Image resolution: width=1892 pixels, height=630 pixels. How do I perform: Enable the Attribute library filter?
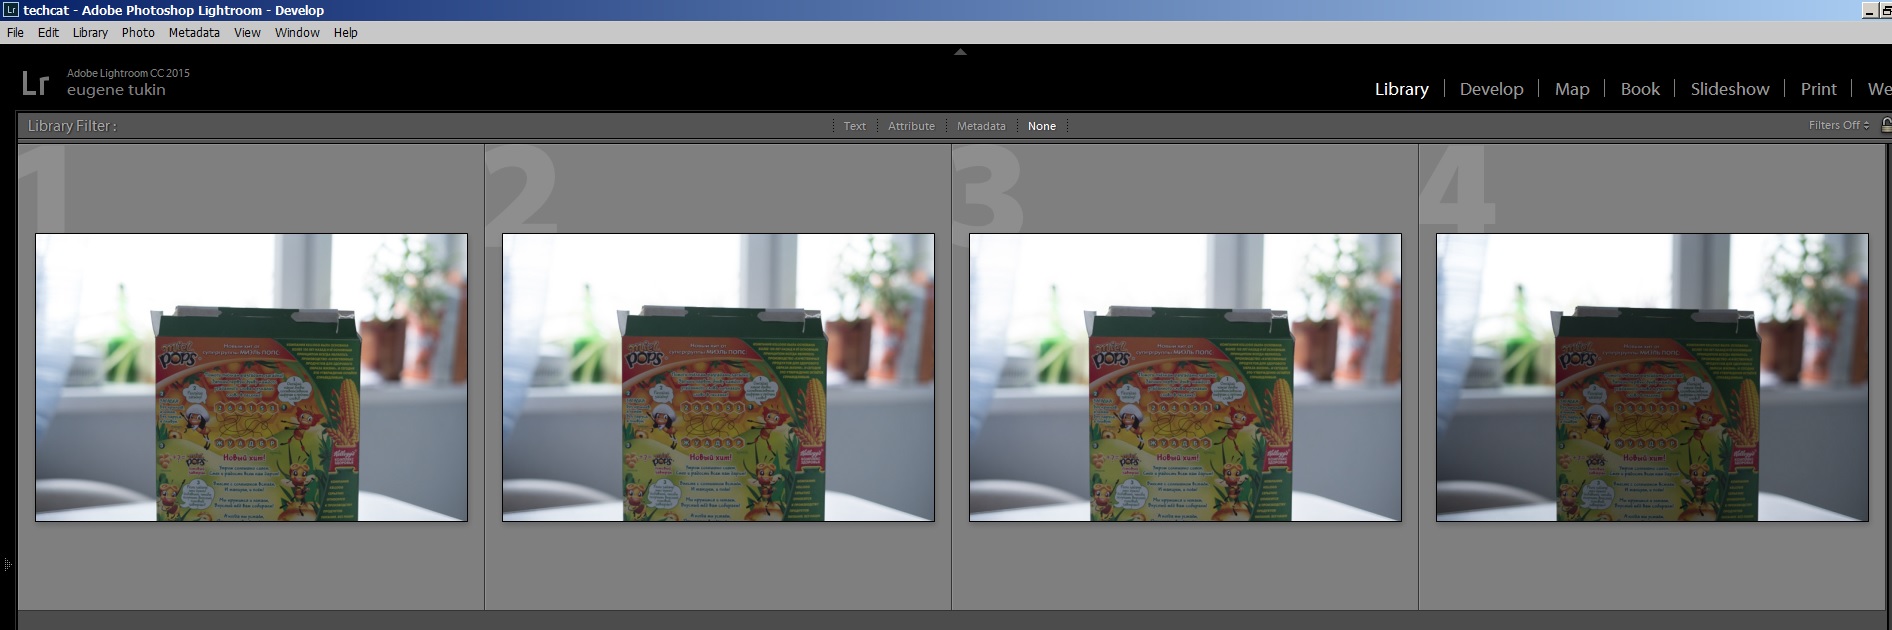coord(911,126)
